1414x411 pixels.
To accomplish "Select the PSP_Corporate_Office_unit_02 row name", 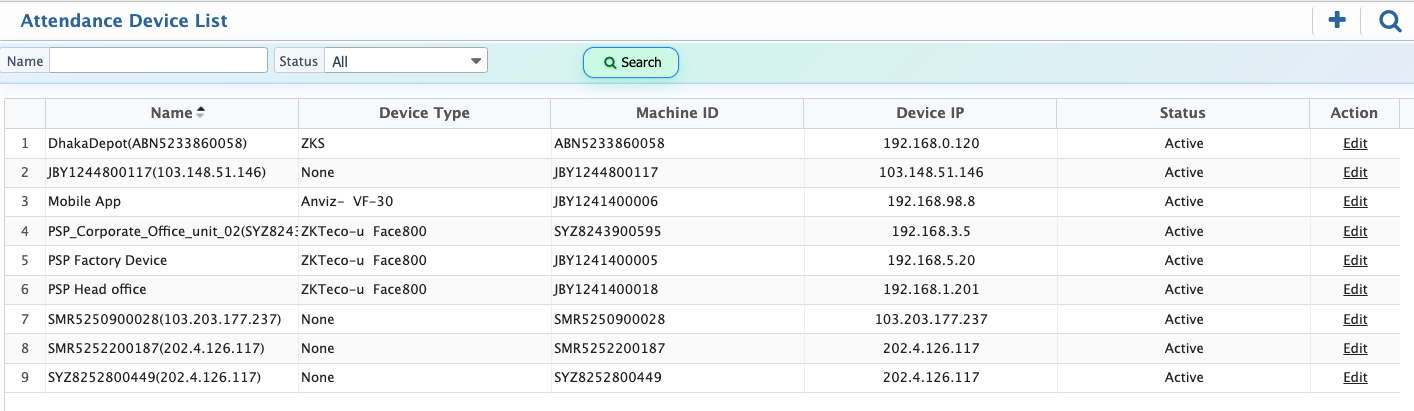I will coord(172,231).
